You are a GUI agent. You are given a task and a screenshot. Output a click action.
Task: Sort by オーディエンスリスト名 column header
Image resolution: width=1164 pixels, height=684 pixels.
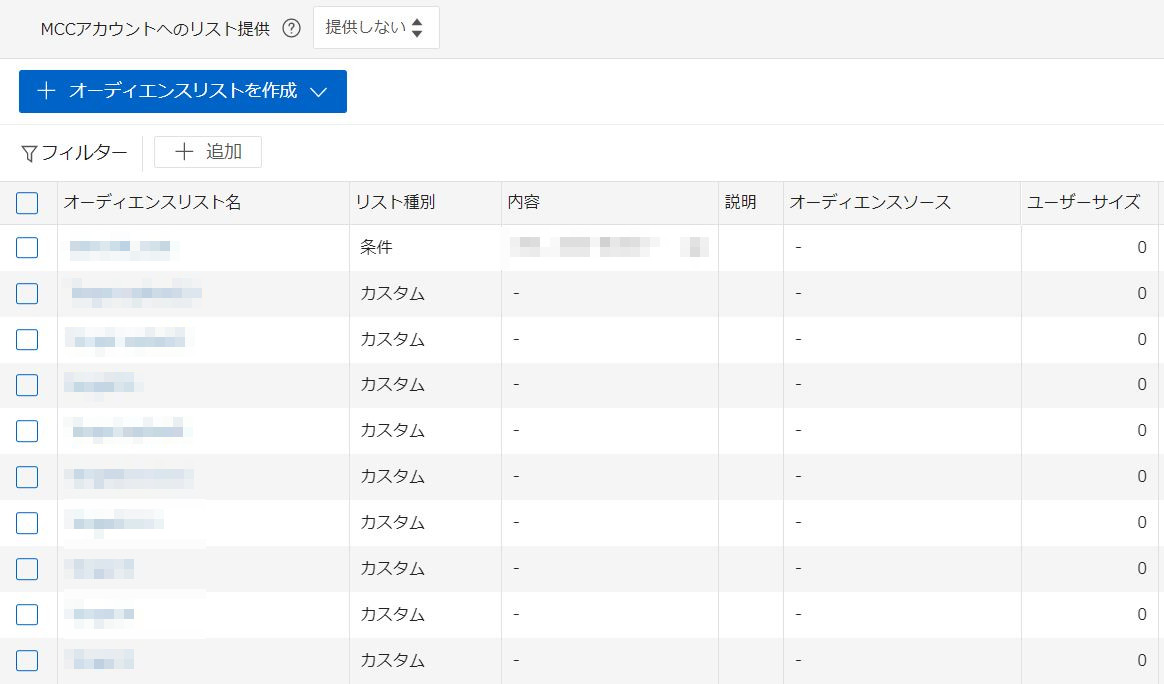tap(153, 203)
